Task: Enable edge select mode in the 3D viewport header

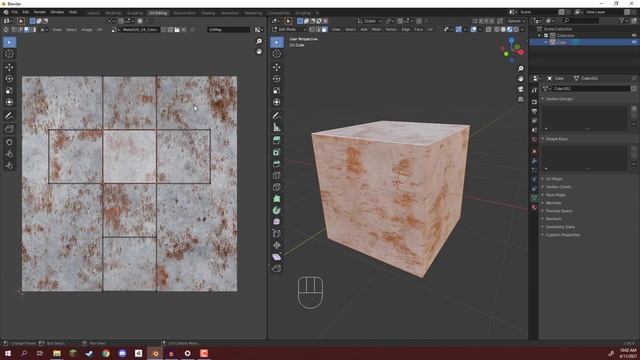Action: click(x=318, y=29)
